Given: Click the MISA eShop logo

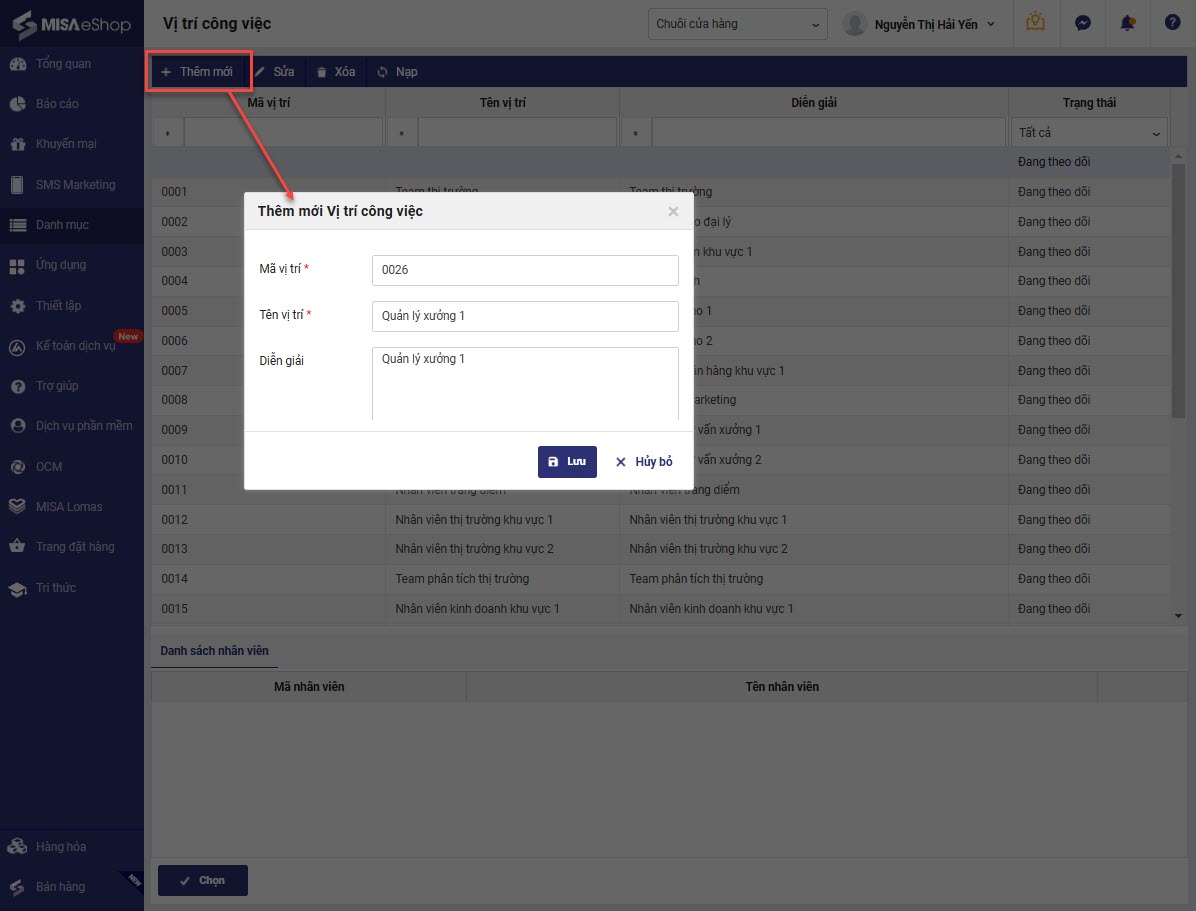Looking at the screenshot, I should pyautogui.click(x=72, y=24).
